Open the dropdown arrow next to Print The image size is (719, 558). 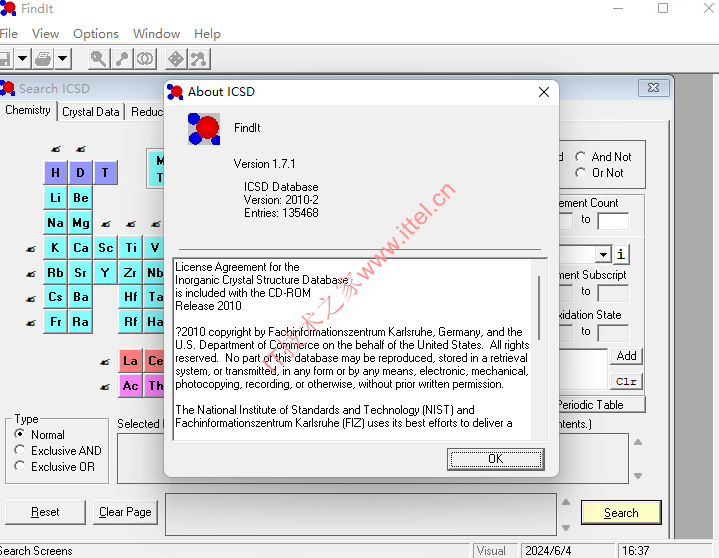(x=63, y=59)
